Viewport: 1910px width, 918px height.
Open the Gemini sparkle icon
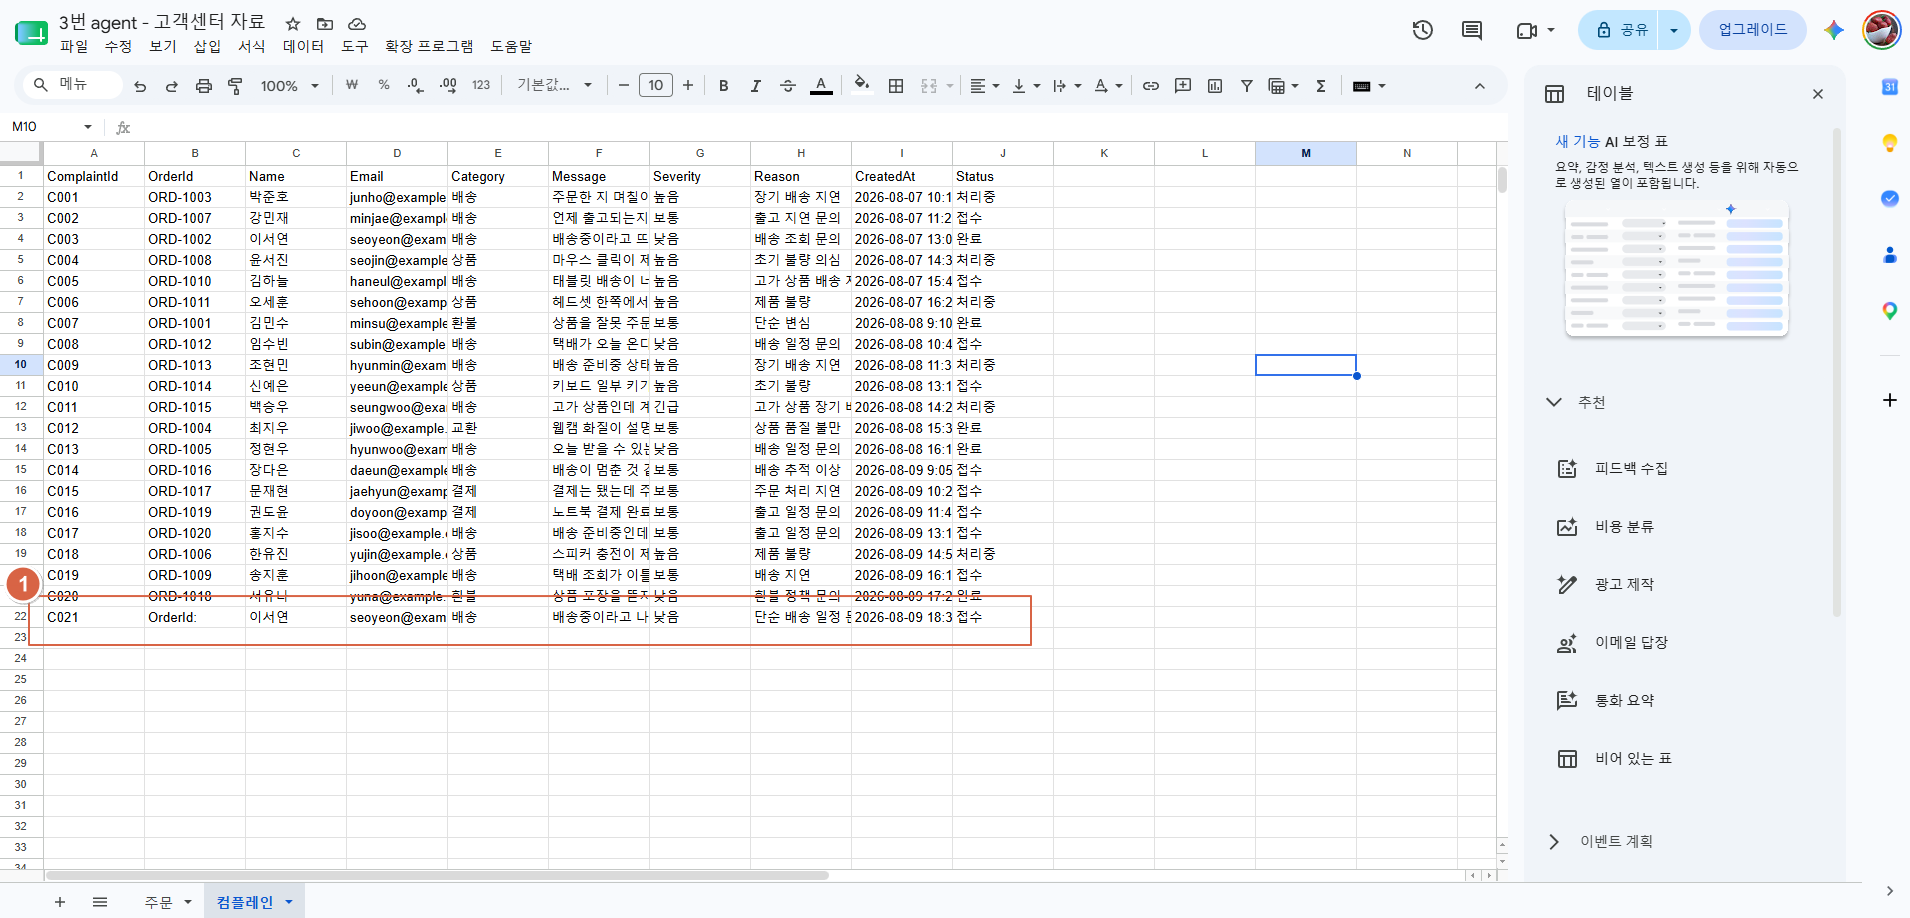tap(1833, 30)
